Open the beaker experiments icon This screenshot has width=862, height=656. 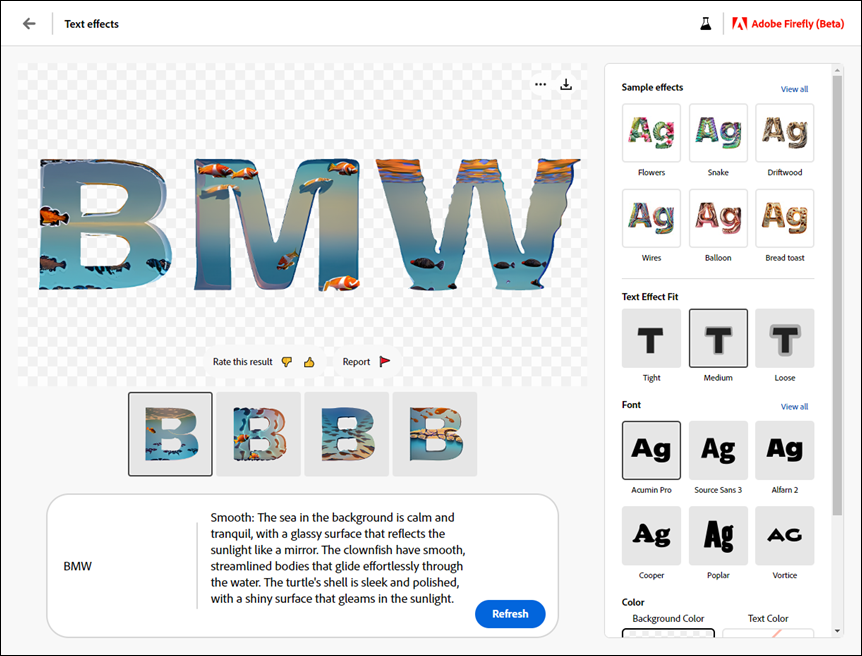click(705, 24)
